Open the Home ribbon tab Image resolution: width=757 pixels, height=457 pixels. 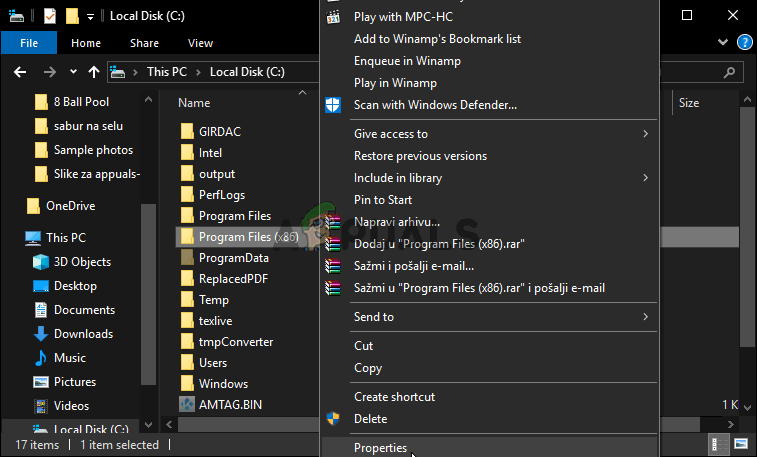pos(86,43)
